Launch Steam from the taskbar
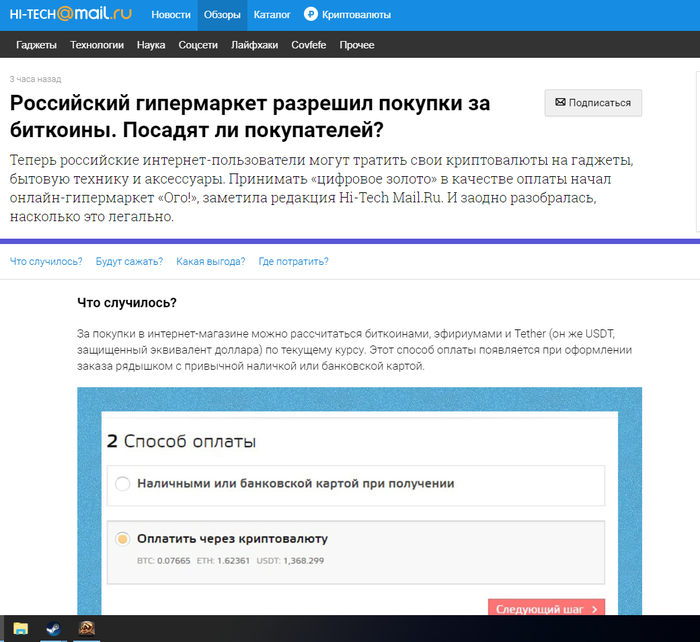 click(53, 629)
